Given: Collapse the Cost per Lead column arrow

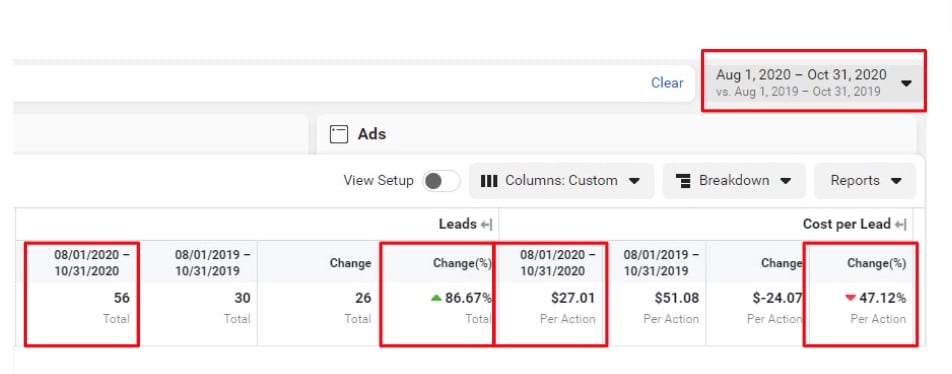Looking at the screenshot, I should tap(900, 225).
